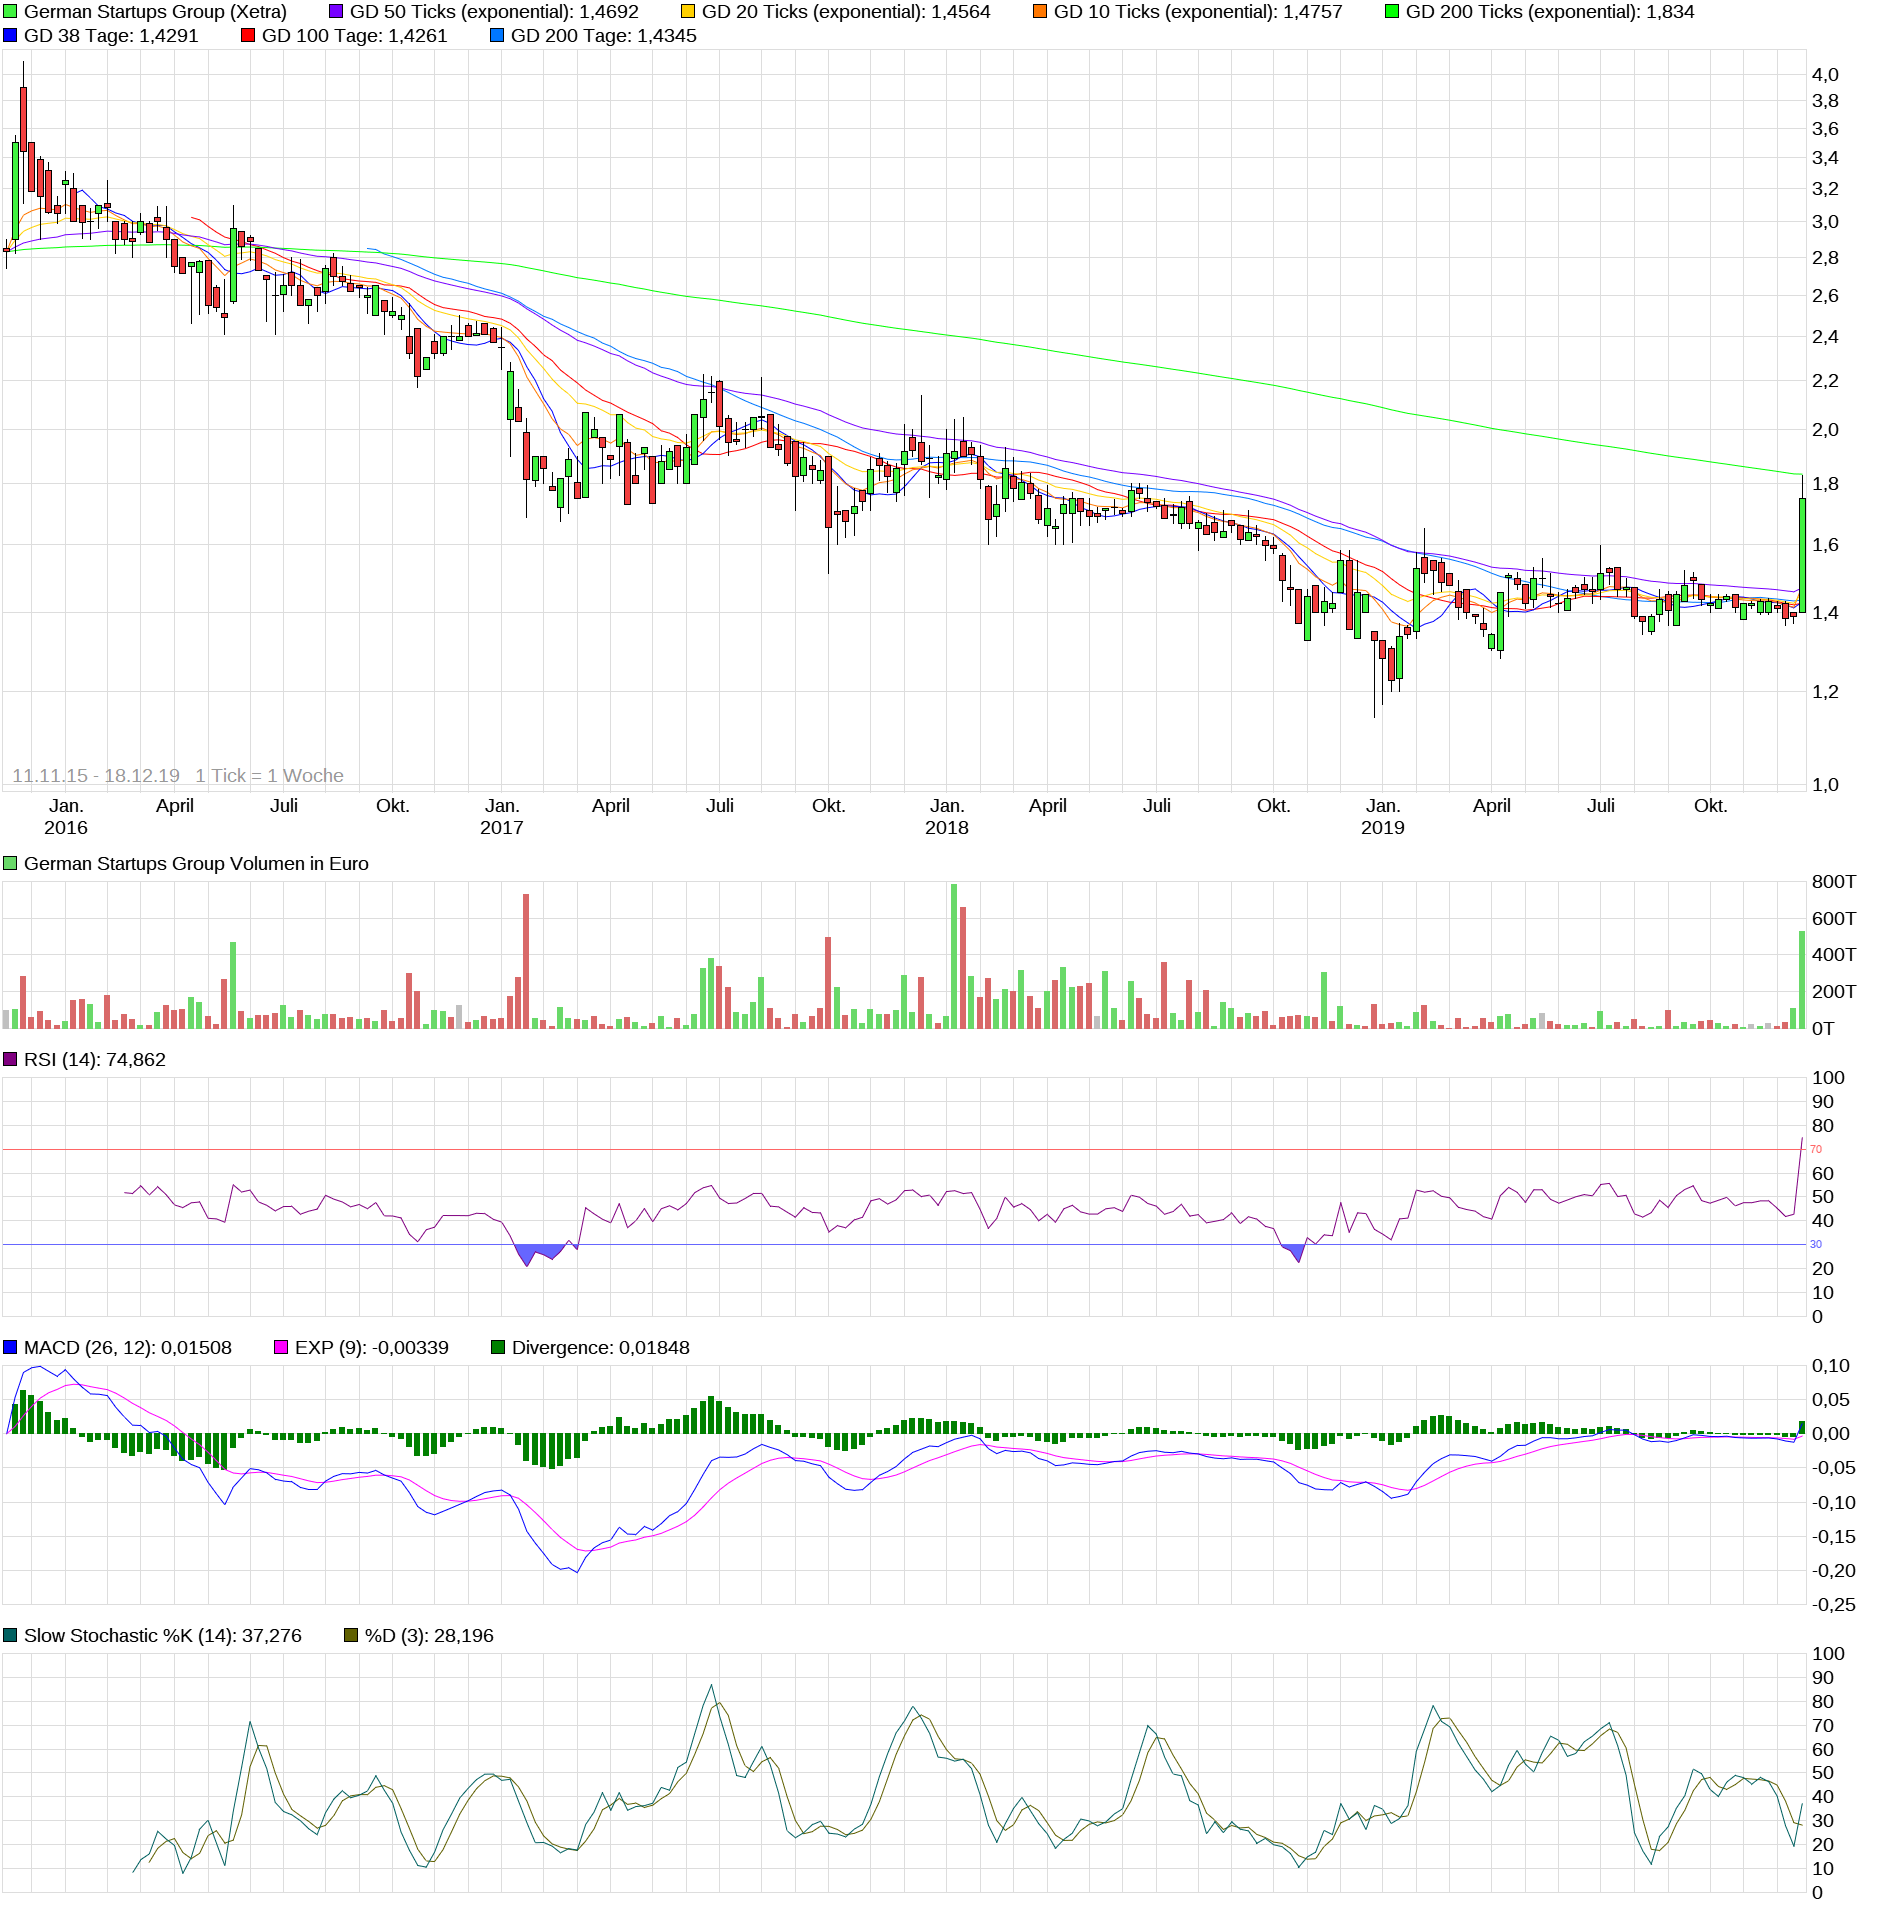Click the teal Slow Stochastic %K legend square
1880x1913 pixels.
tap(10, 1636)
